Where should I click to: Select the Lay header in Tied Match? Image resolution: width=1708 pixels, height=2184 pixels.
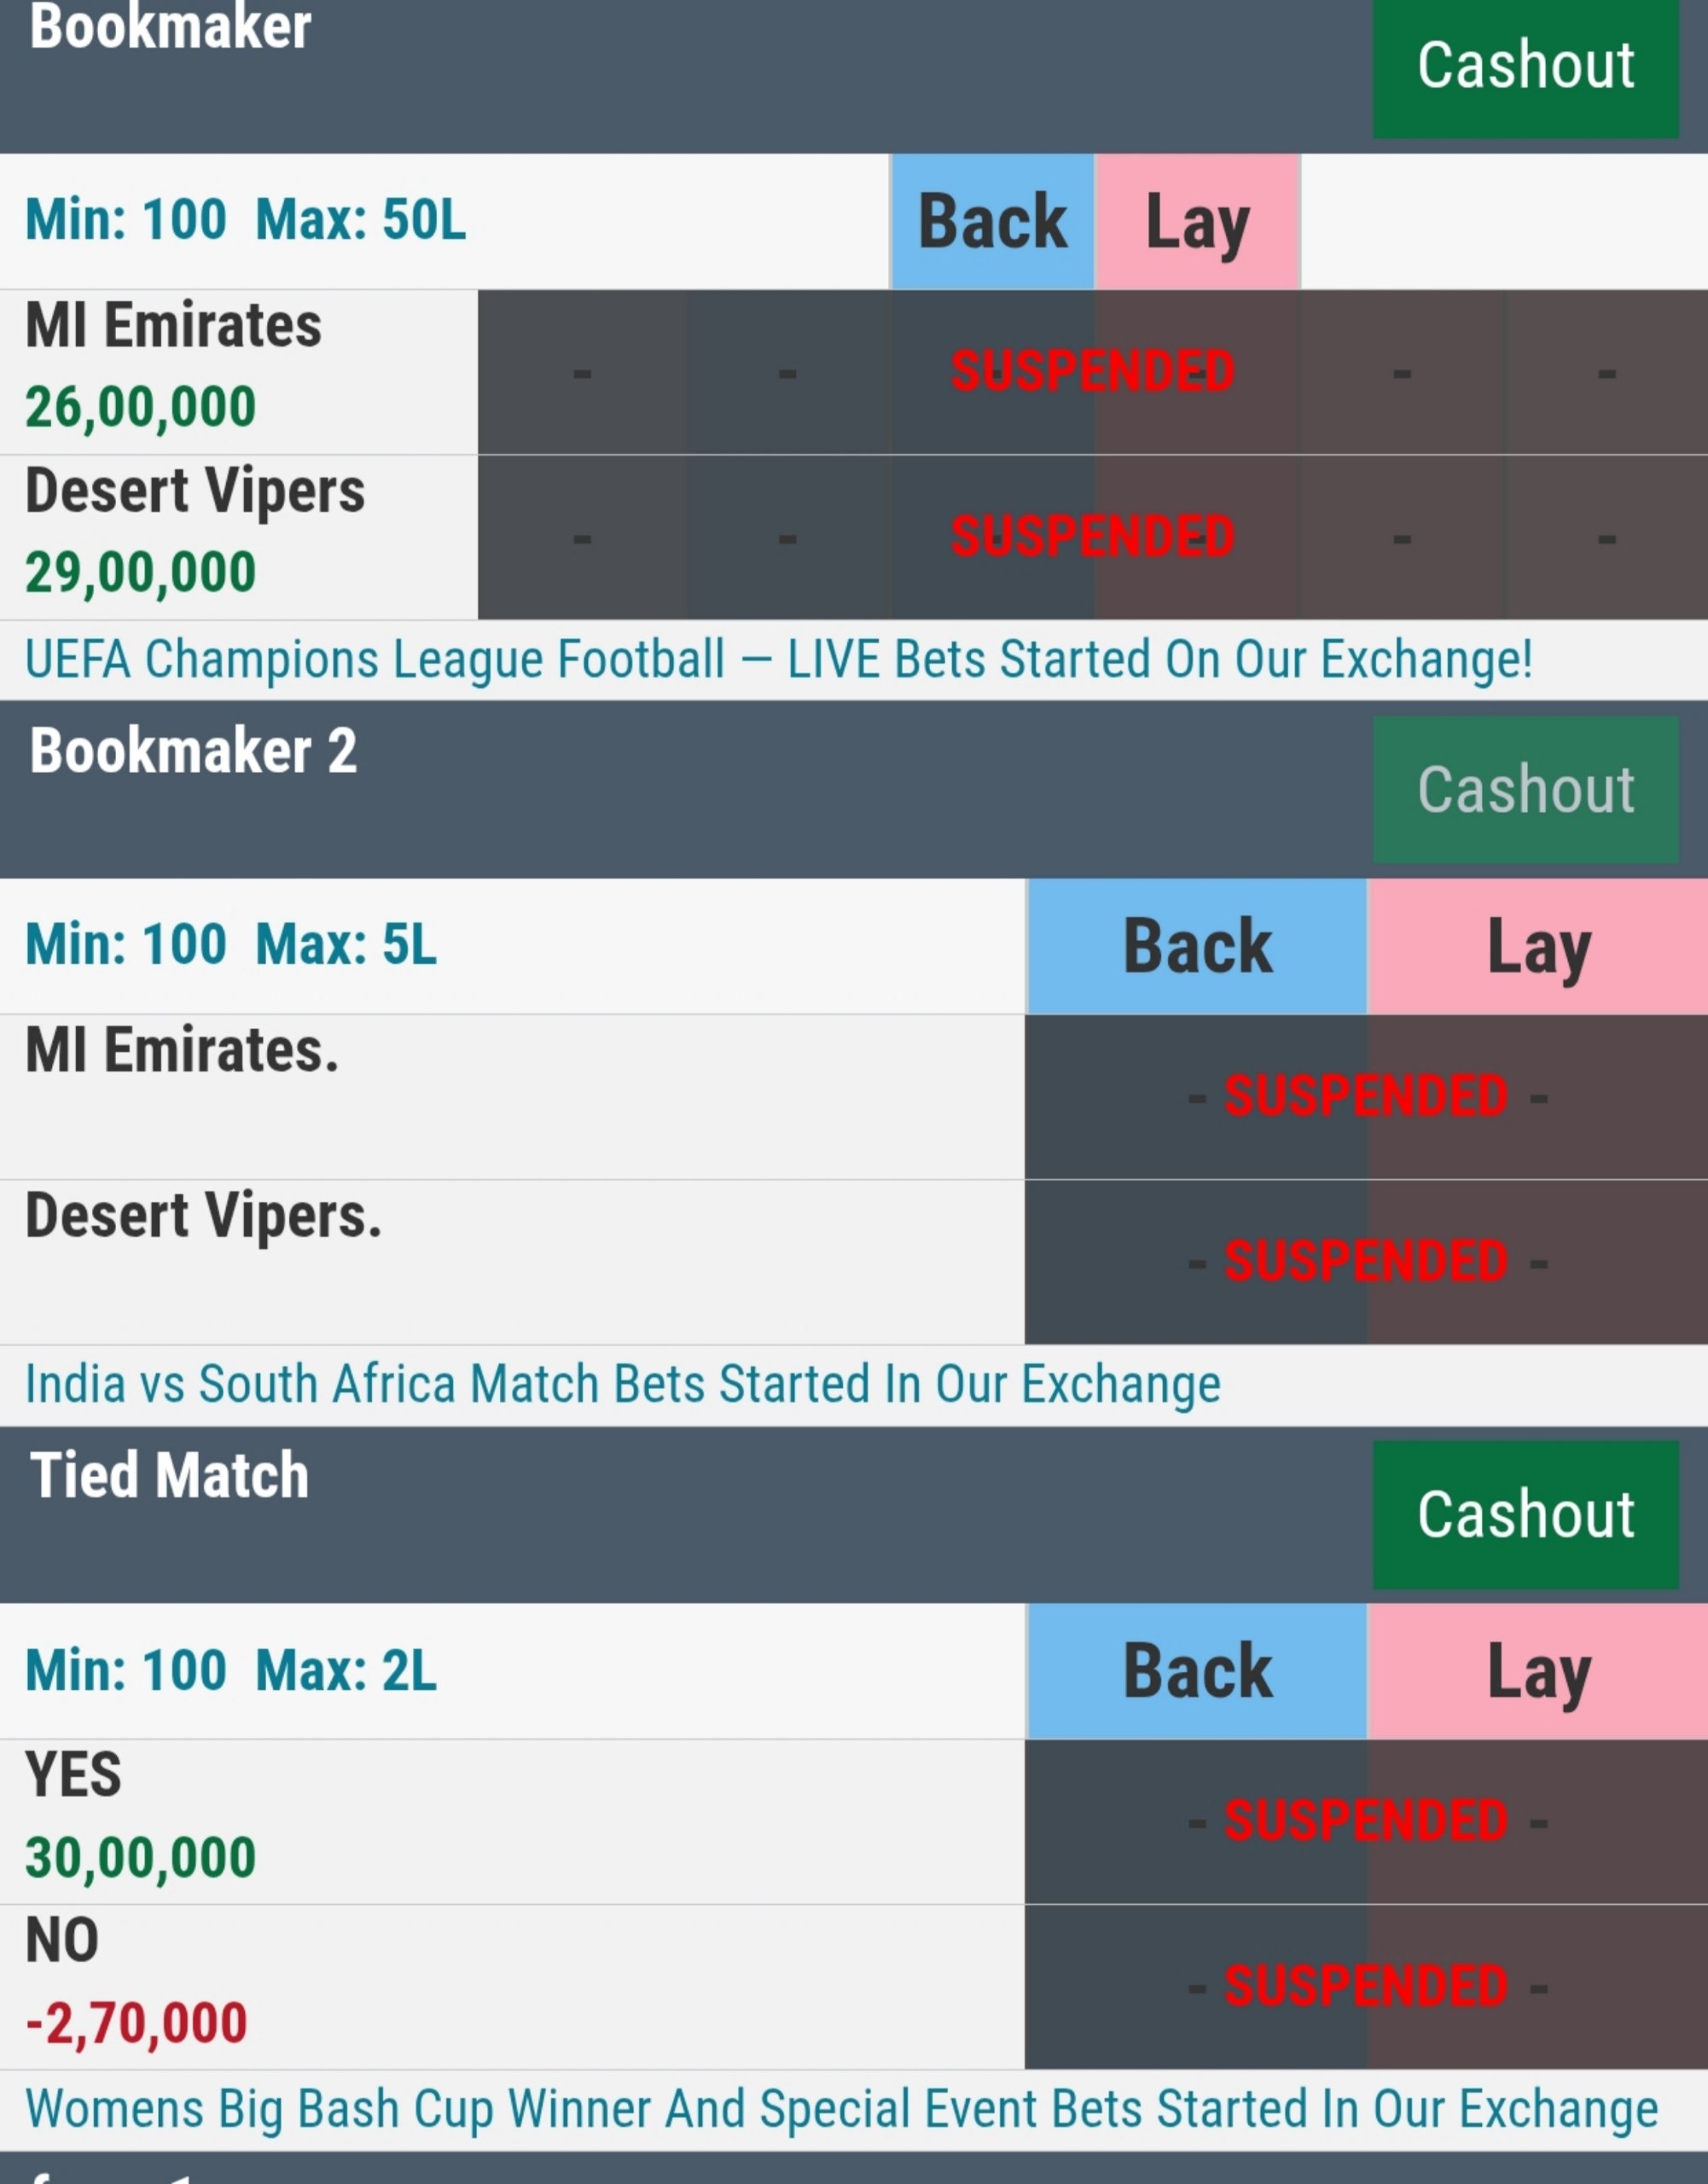pyautogui.click(x=1537, y=1671)
